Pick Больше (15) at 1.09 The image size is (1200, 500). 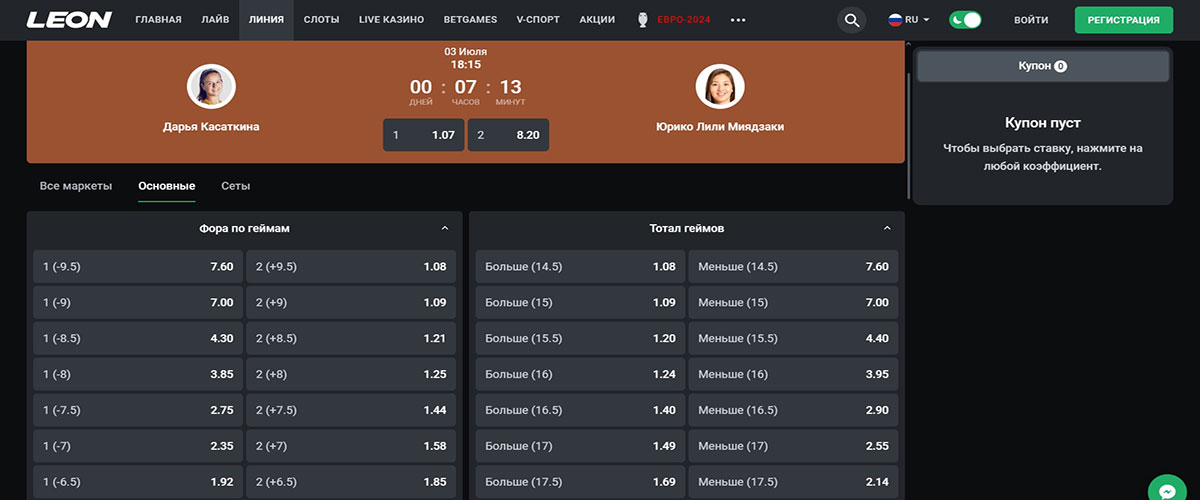580,303
